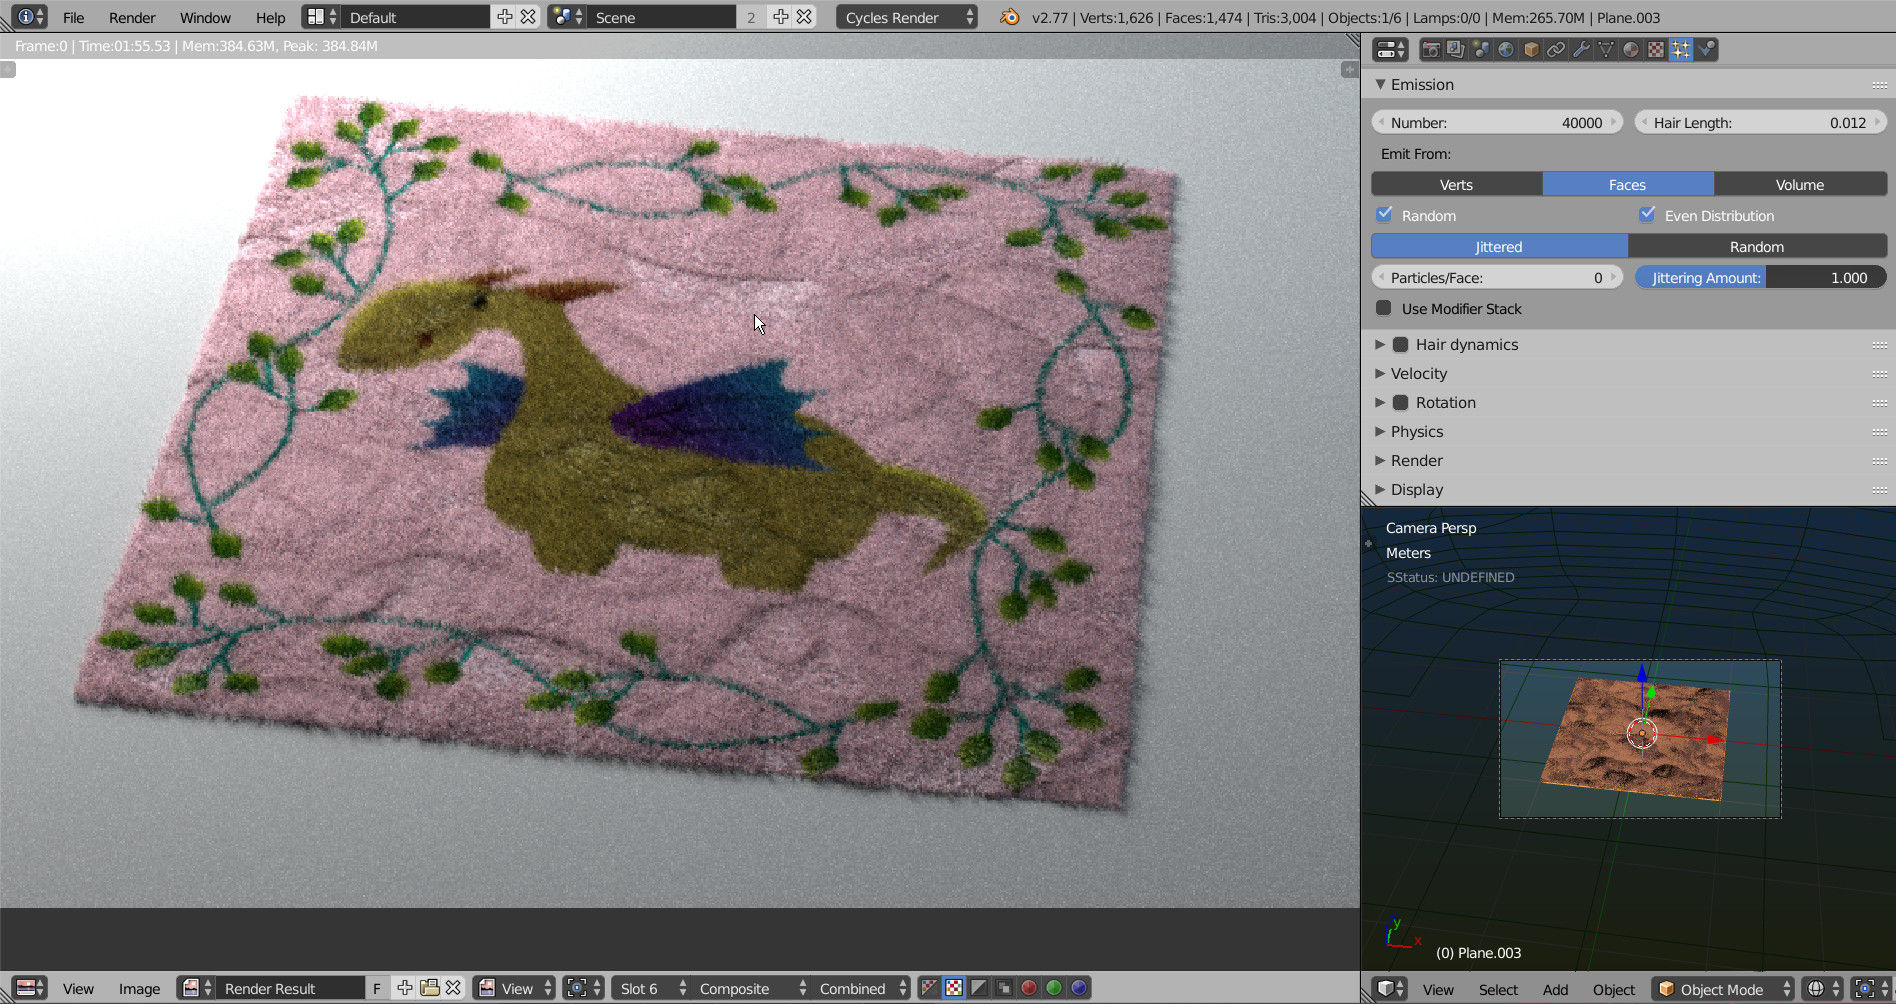Image resolution: width=1896 pixels, height=1004 pixels.
Task: Open the Render properties camera tab
Action: 1431,49
